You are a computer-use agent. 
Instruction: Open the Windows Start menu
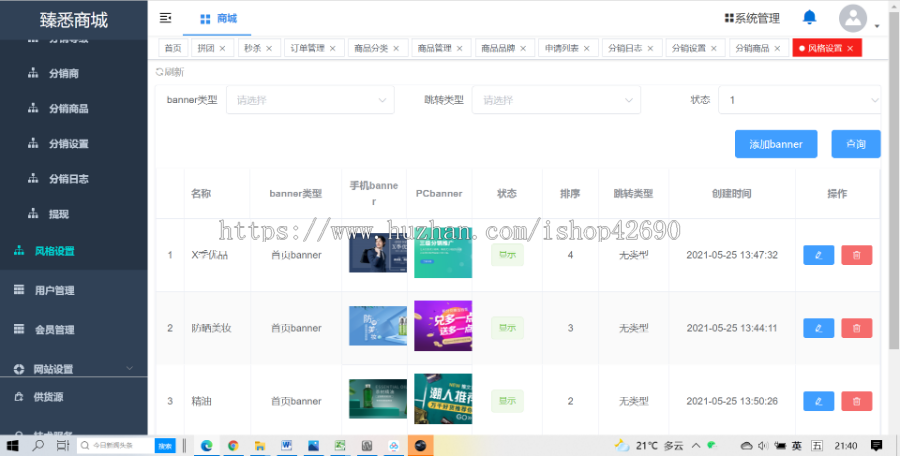click(x=12, y=445)
